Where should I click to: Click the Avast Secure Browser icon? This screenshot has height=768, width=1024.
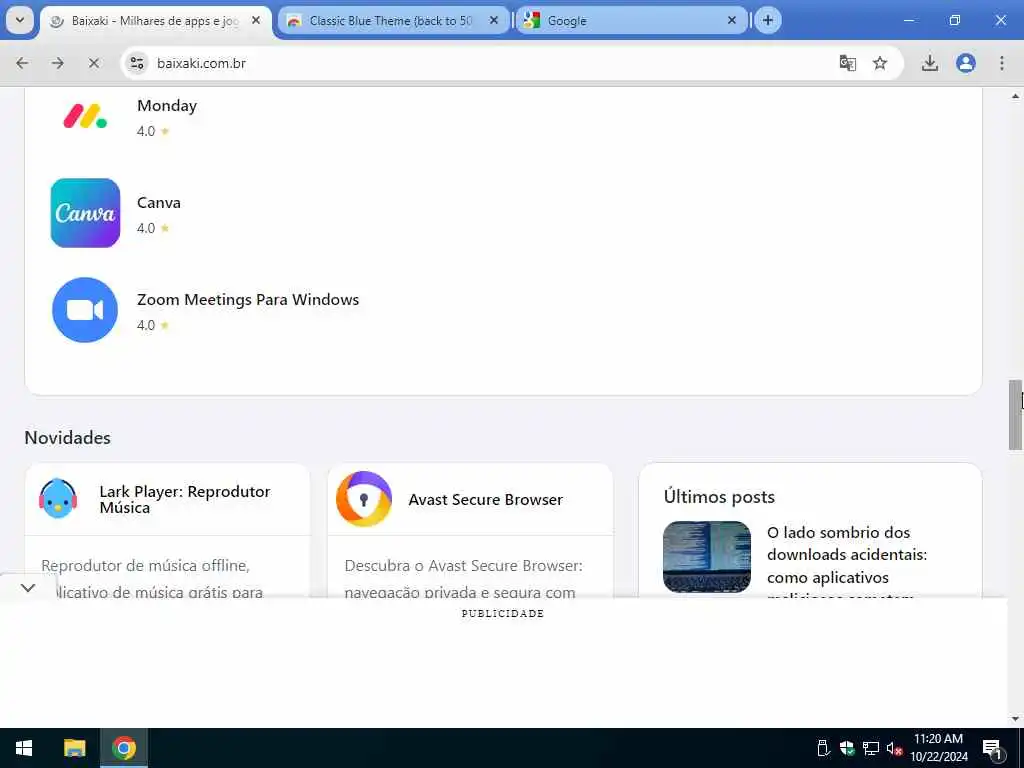click(364, 499)
